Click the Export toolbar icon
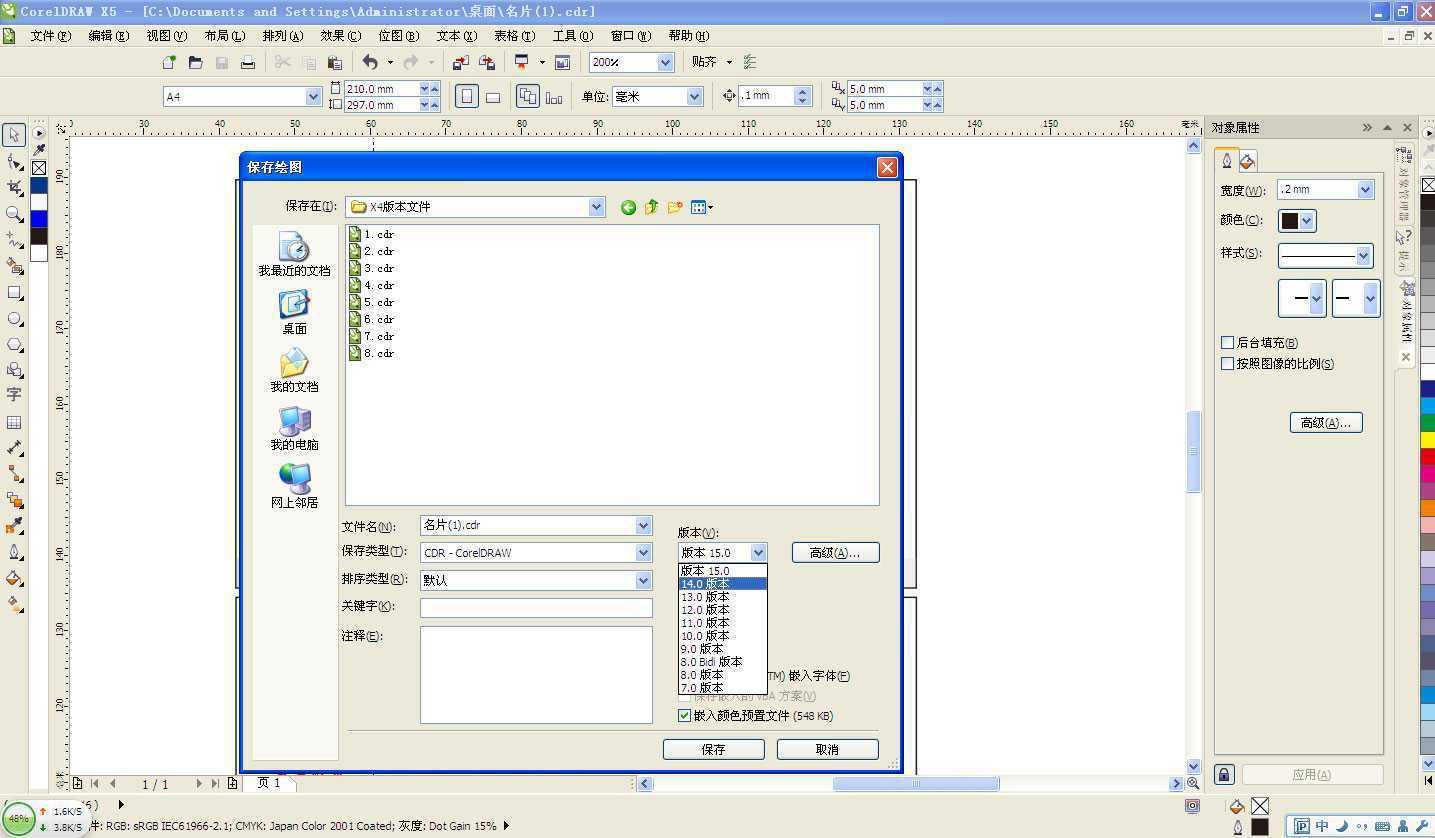This screenshot has height=838, width=1435. click(487, 62)
